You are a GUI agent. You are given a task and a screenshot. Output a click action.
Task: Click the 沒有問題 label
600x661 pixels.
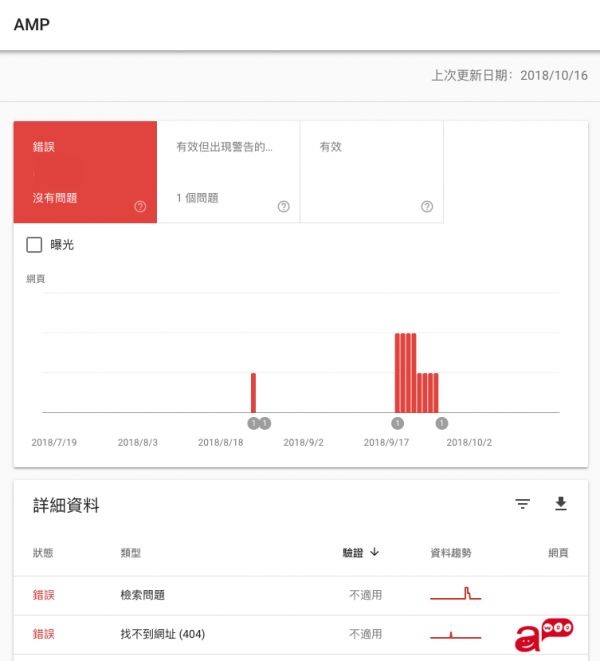point(55,198)
